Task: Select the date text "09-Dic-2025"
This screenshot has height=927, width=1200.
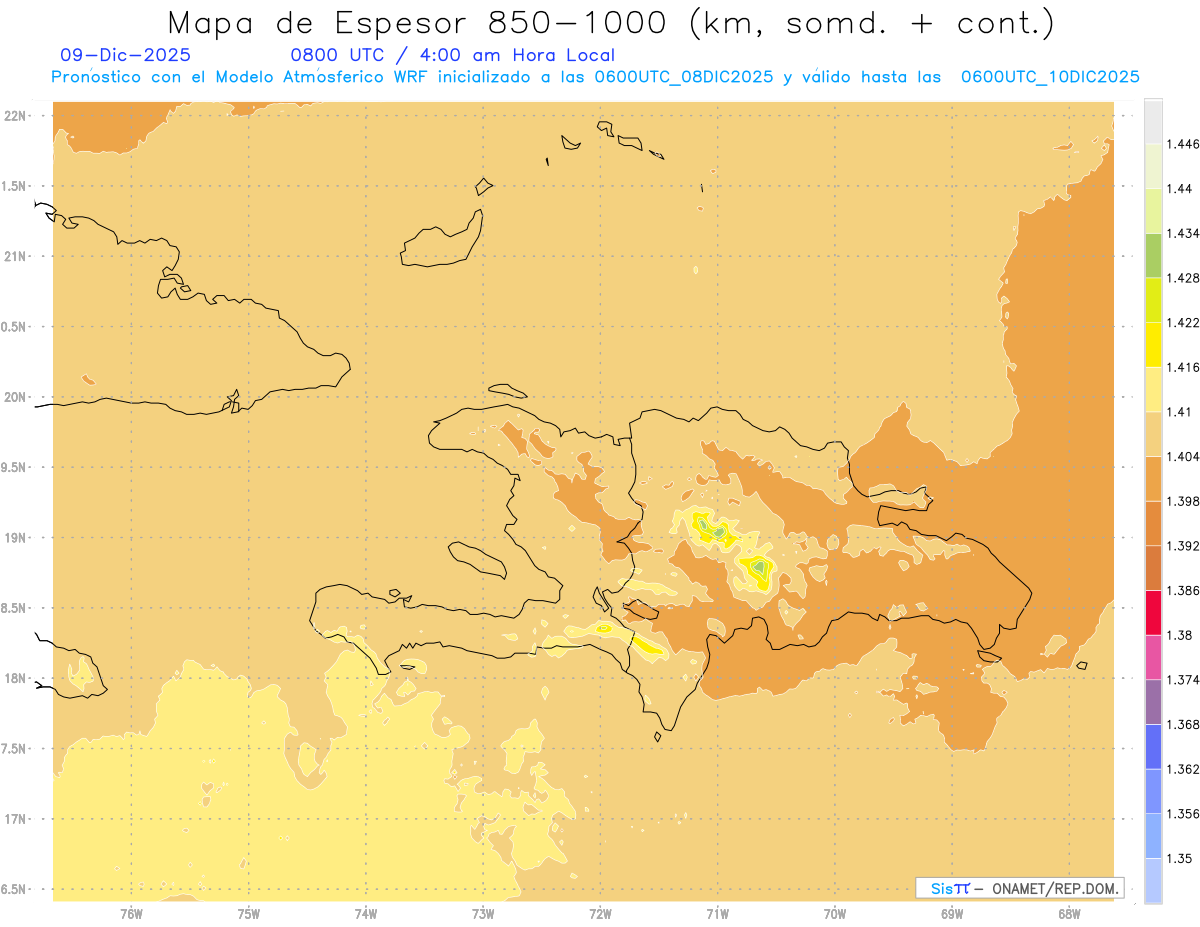Action: 125,55
